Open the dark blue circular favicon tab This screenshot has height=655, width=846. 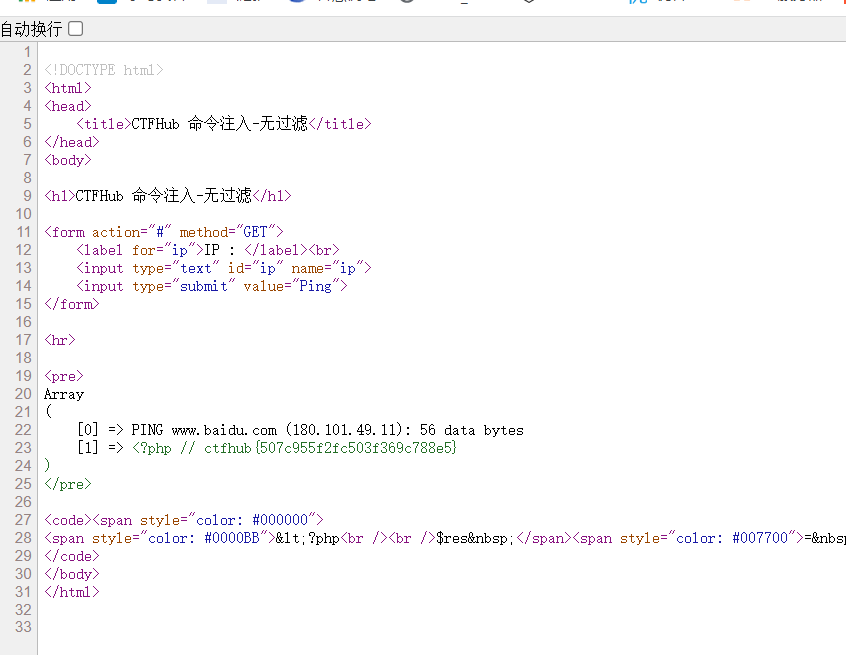[298, 5]
